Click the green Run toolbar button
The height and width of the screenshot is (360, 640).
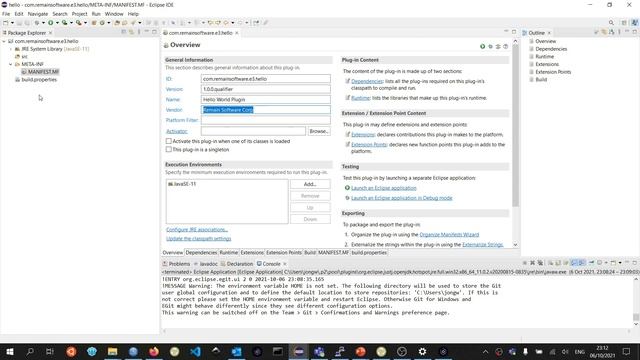pyautogui.click(x=51, y=23)
